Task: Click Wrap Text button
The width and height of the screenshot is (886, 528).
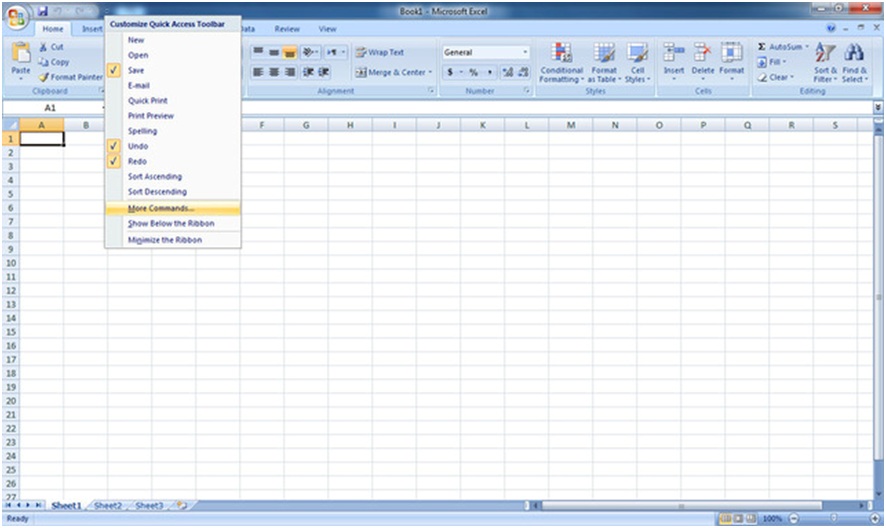Action: (380, 52)
